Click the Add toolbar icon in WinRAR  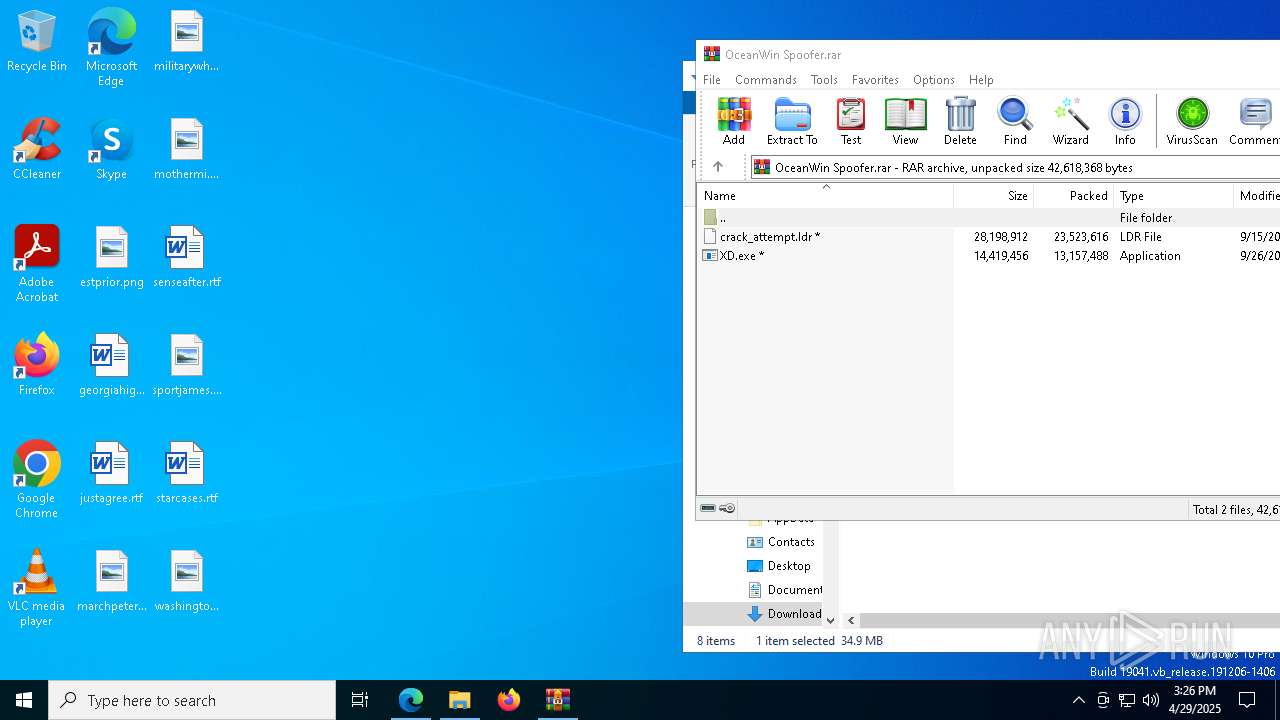pos(733,121)
